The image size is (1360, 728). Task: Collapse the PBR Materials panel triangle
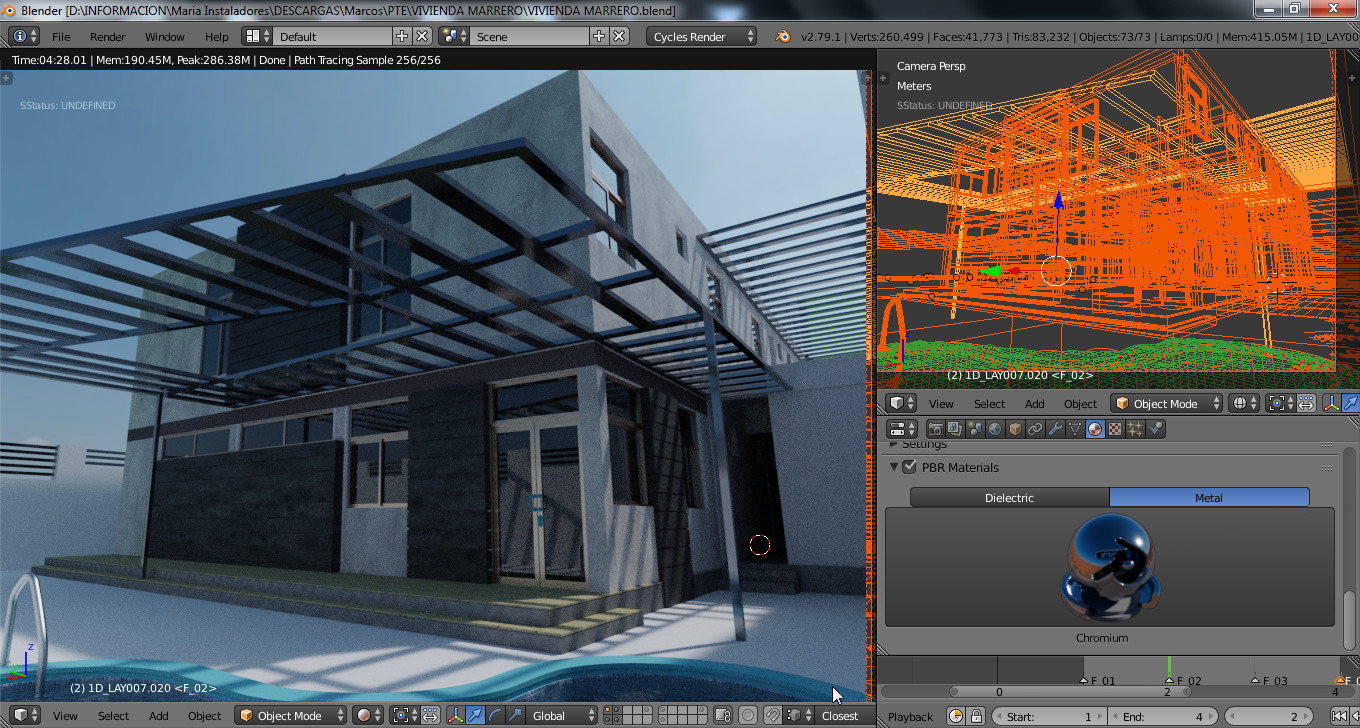pos(894,467)
